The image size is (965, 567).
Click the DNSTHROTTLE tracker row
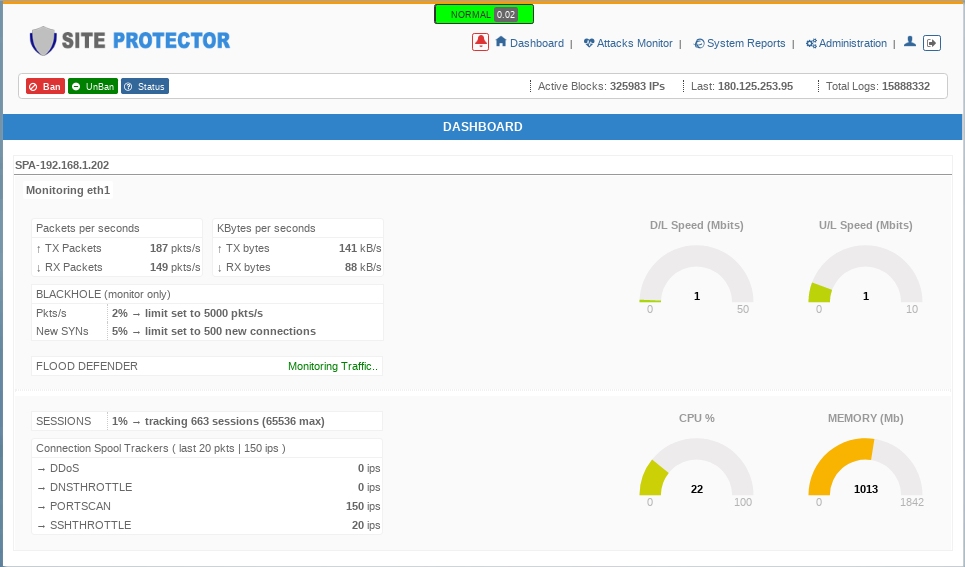[x=207, y=487]
